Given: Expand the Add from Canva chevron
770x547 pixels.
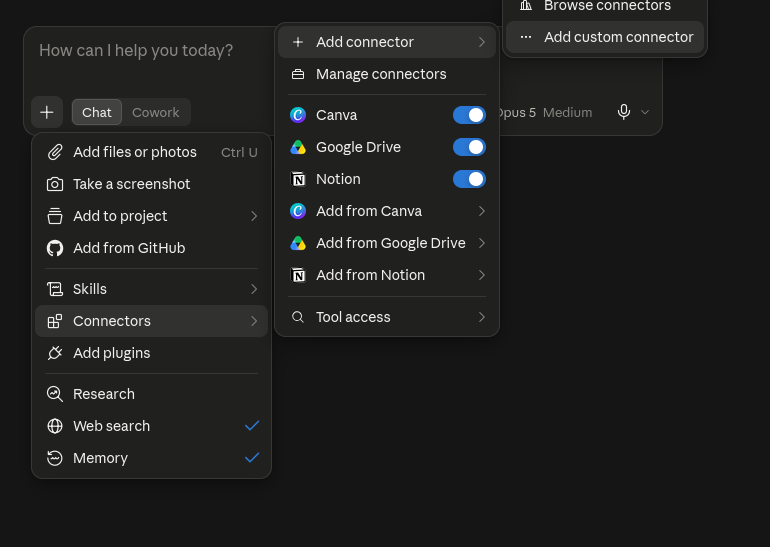Looking at the screenshot, I should [482, 211].
